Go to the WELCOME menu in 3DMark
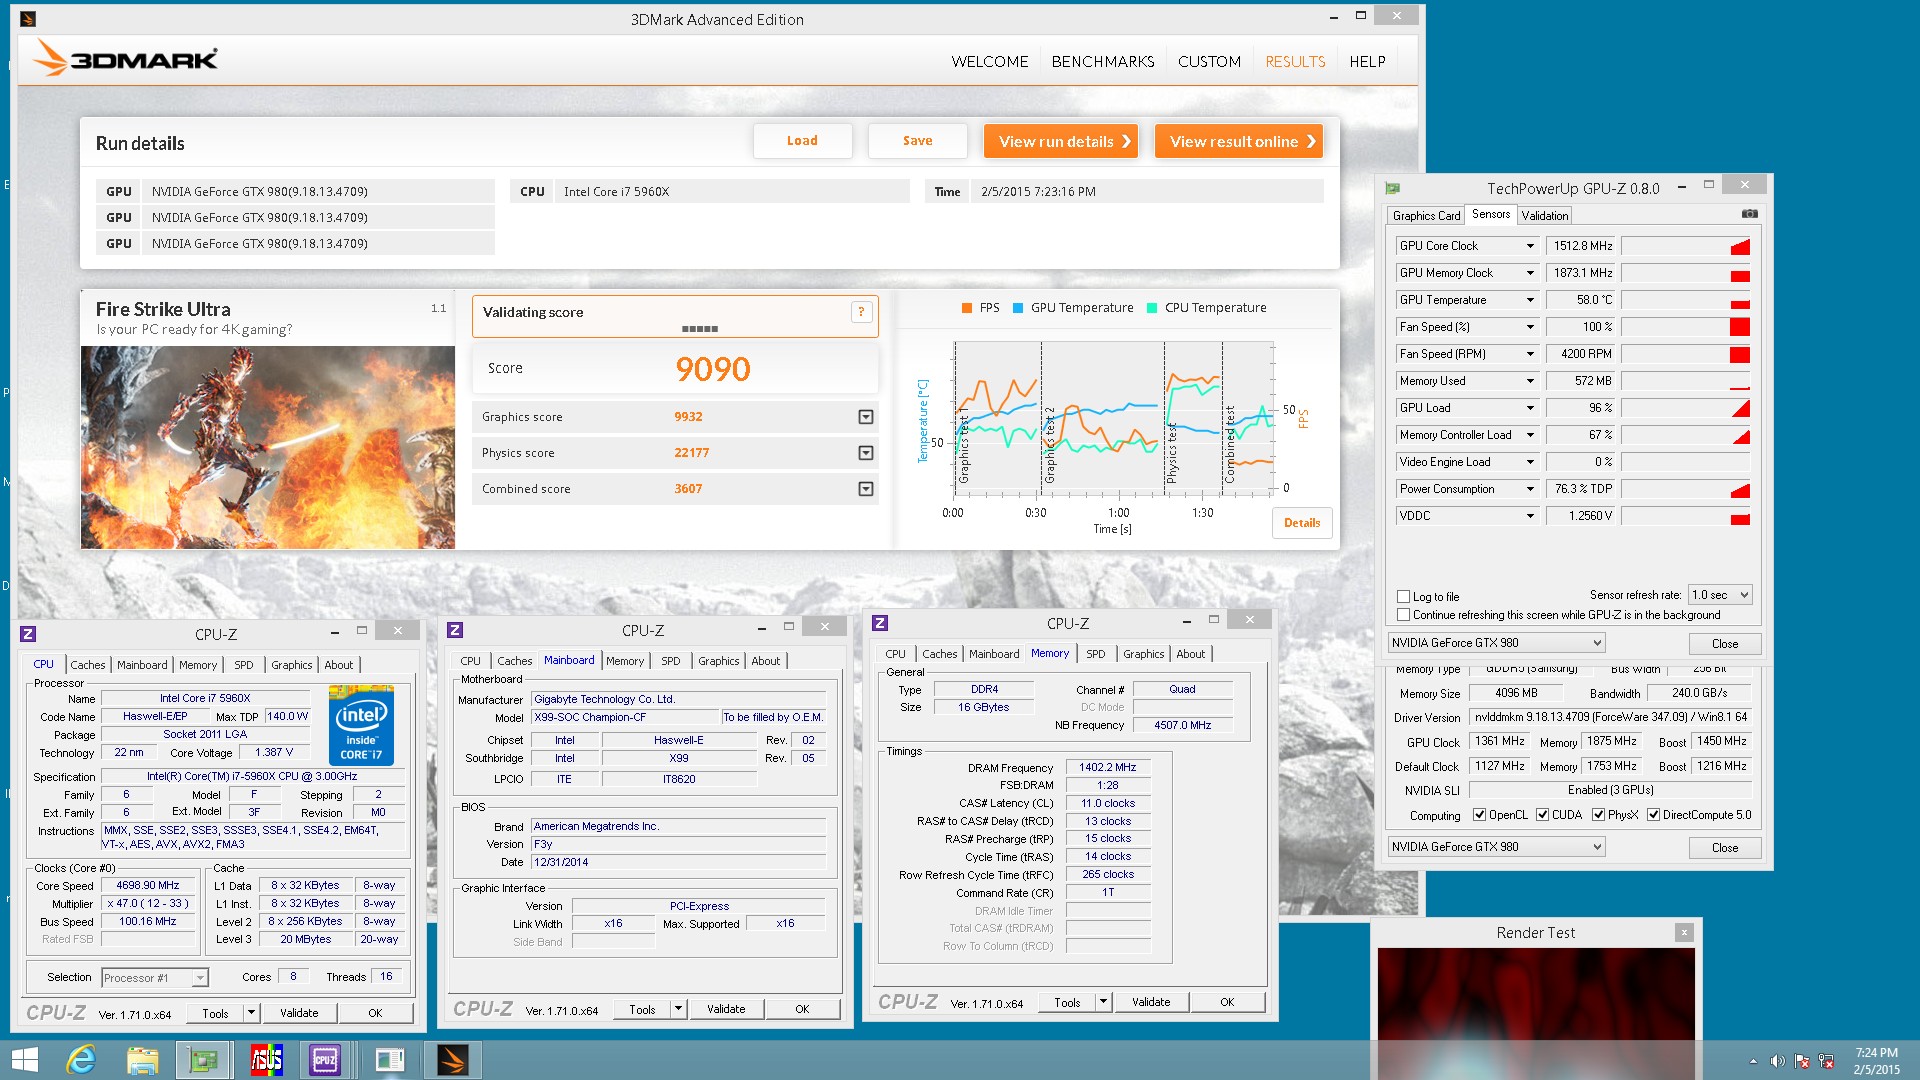 [989, 61]
